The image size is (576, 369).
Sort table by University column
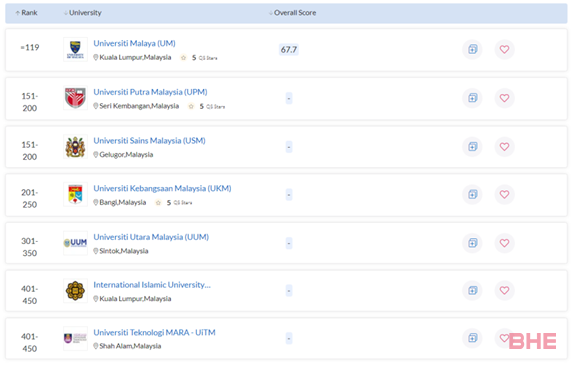click(x=83, y=13)
